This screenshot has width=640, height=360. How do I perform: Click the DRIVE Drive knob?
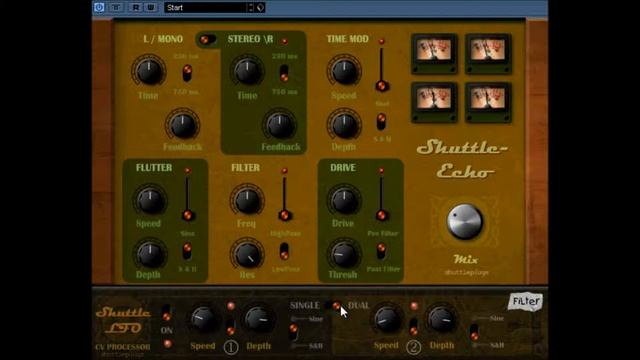click(344, 200)
